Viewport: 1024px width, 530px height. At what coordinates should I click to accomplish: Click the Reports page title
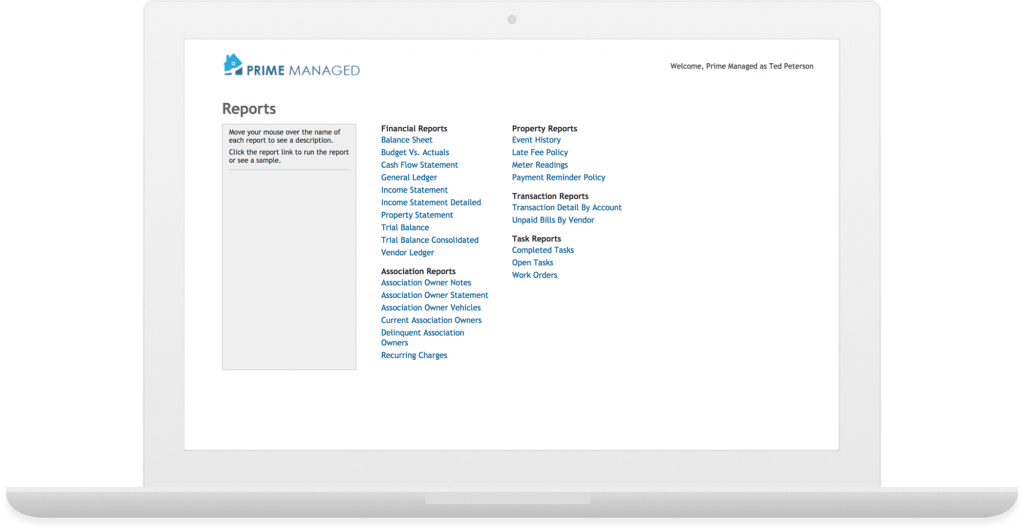click(249, 109)
